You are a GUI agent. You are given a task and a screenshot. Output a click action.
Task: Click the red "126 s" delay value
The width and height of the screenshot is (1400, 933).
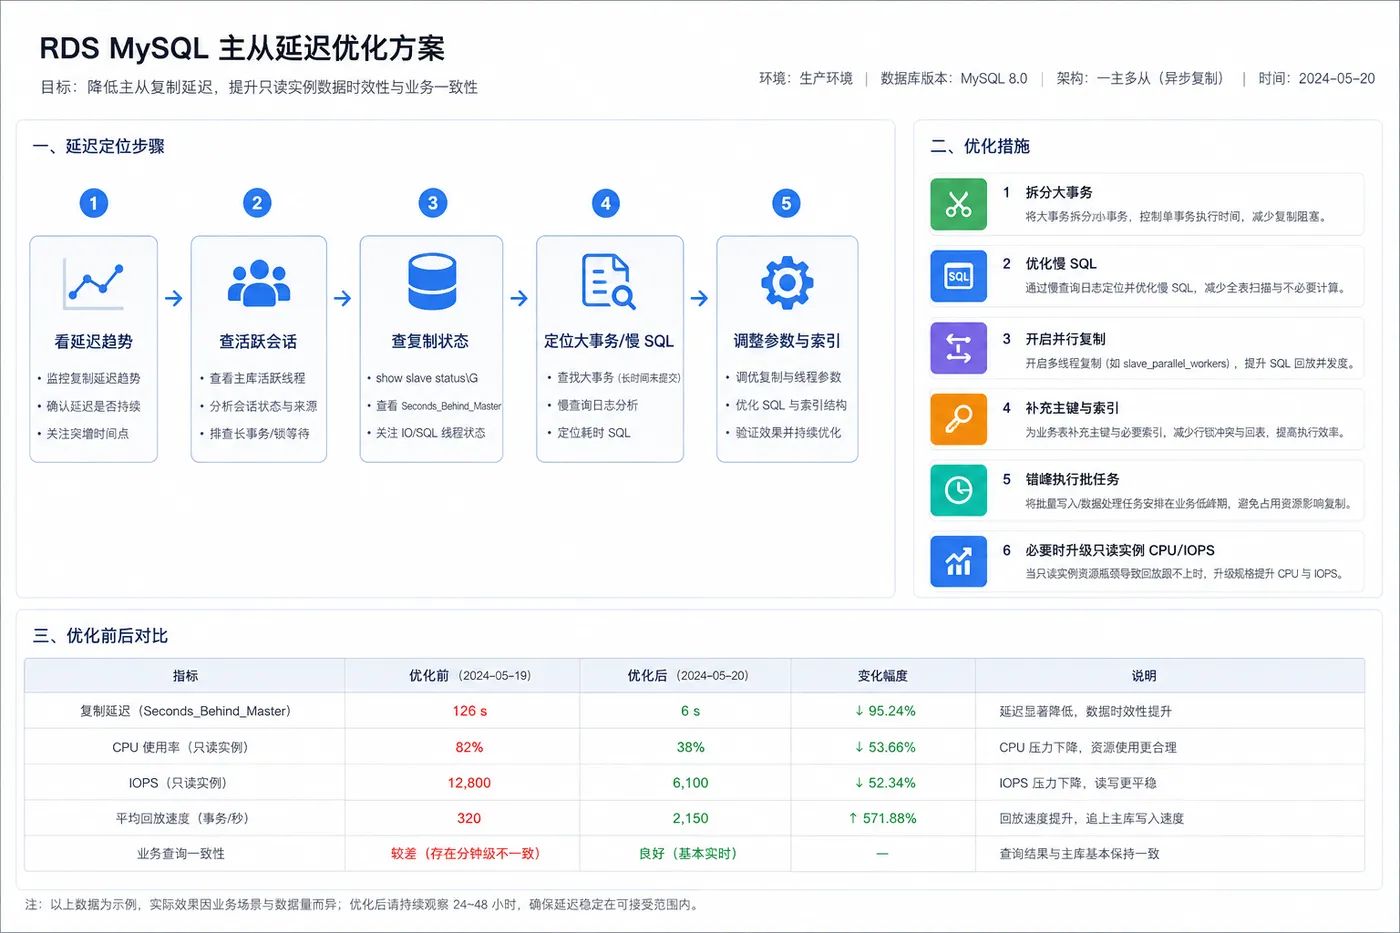(469, 711)
